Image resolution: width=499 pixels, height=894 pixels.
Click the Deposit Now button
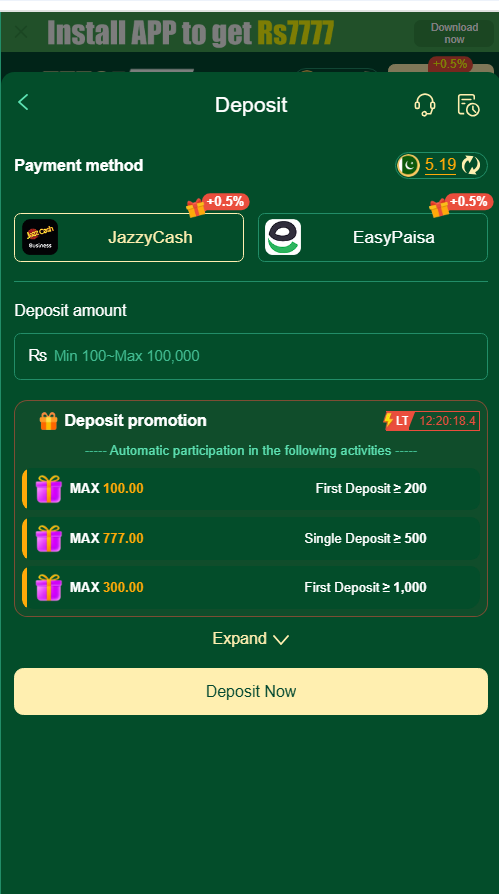251,692
